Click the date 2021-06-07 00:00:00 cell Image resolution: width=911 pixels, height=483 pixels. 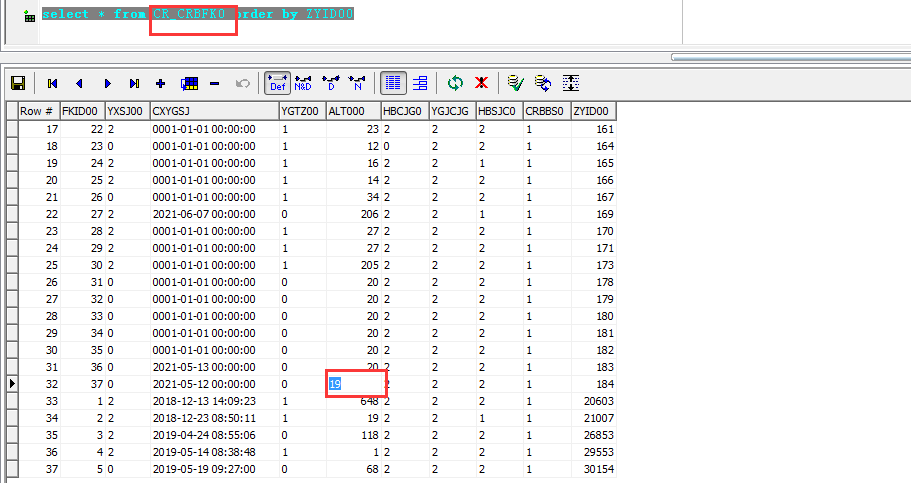click(x=214, y=214)
